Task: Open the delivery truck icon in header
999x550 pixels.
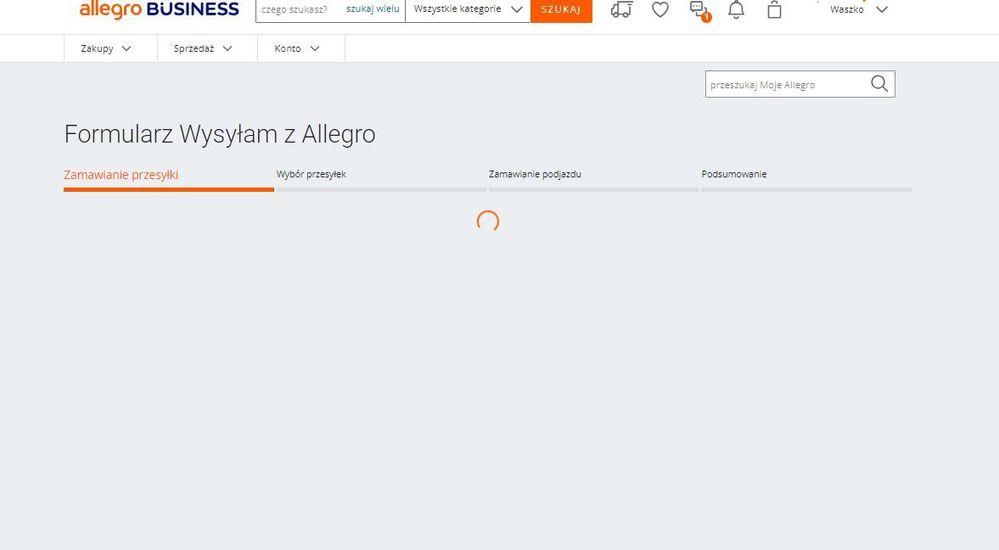Action: (x=621, y=10)
